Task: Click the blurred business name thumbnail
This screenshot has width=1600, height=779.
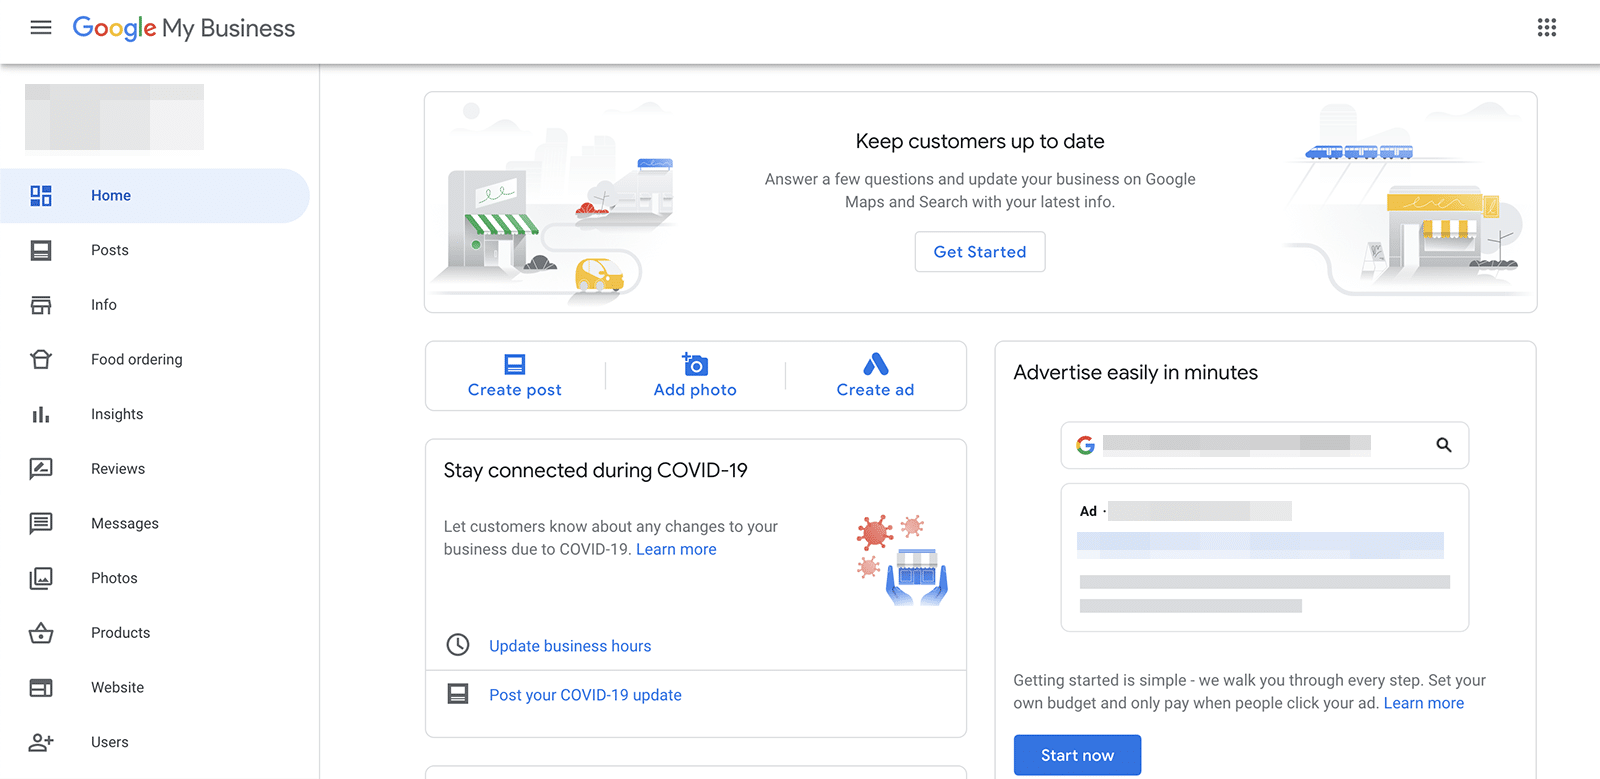Action: click(x=114, y=117)
